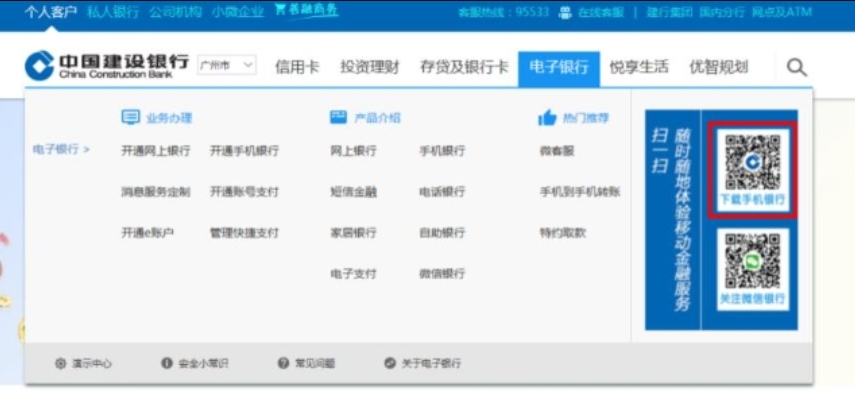This screenshot has height=397, width=855.
Task: Click the 建行集团 top link
Action: click(670, 12)
